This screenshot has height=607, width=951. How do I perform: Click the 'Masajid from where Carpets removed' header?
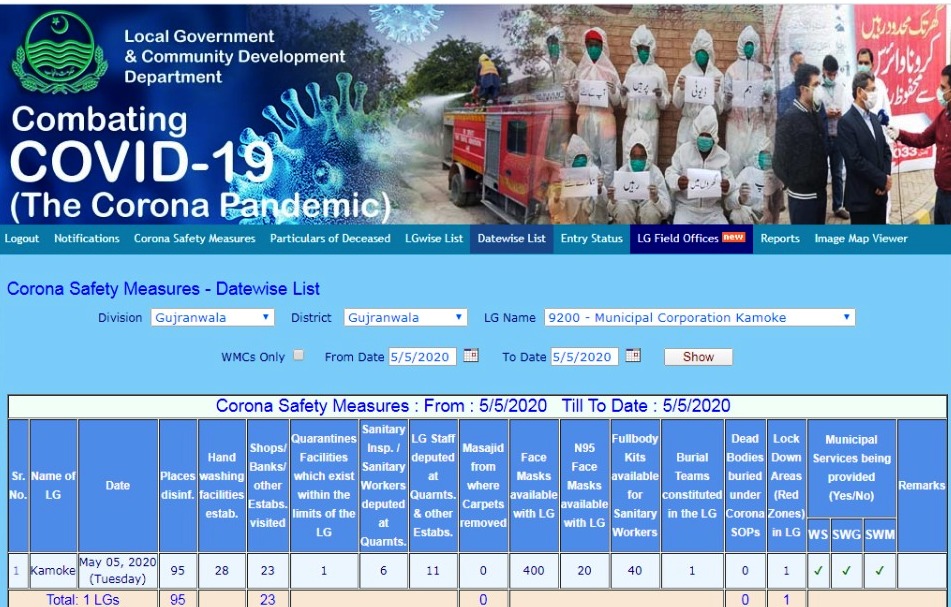click(483, 485)
